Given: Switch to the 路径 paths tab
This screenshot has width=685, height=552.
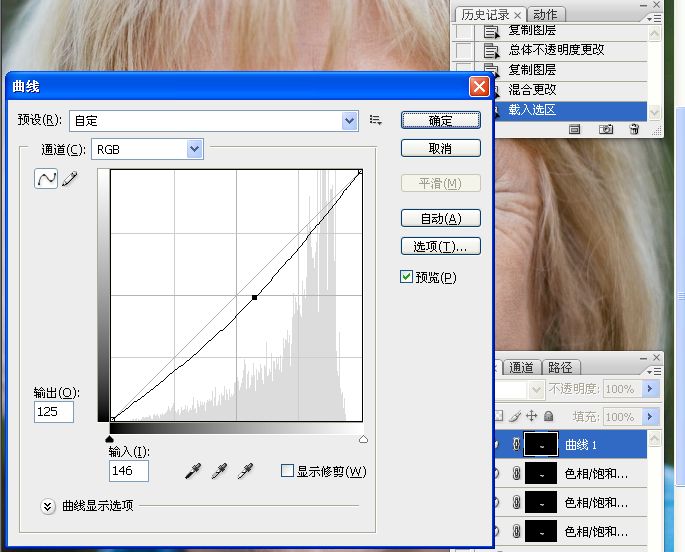Looking at the screenshot, I should [x=560, y=367].
